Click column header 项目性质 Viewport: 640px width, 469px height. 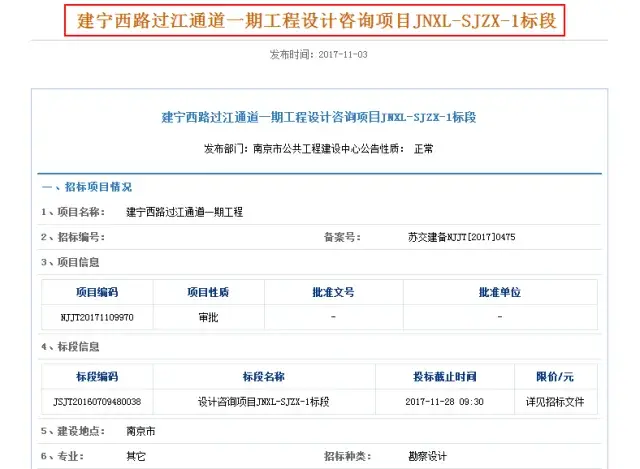pos(208,292)
